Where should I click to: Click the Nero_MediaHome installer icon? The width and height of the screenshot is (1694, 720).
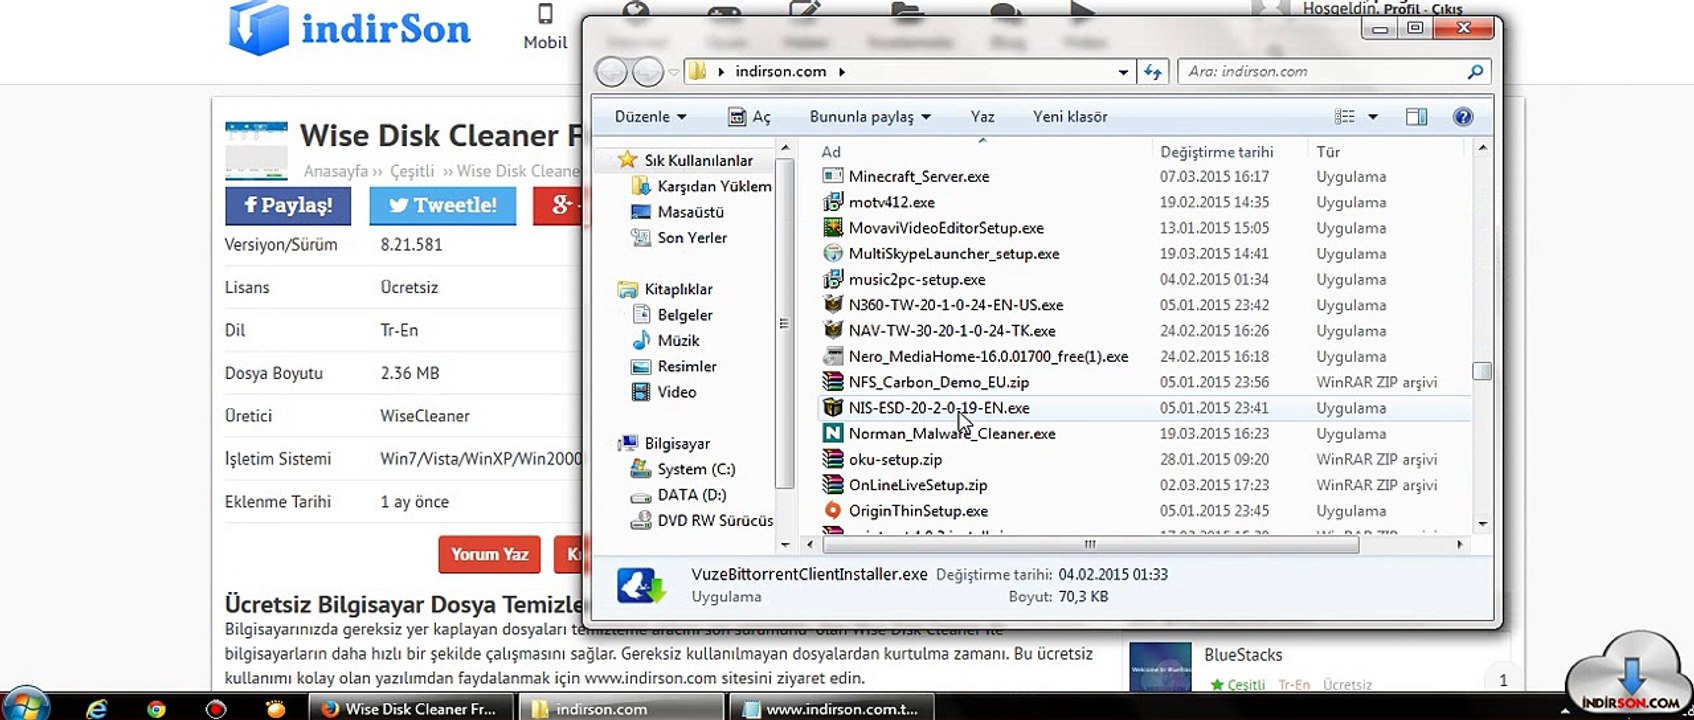pos(833,356)
